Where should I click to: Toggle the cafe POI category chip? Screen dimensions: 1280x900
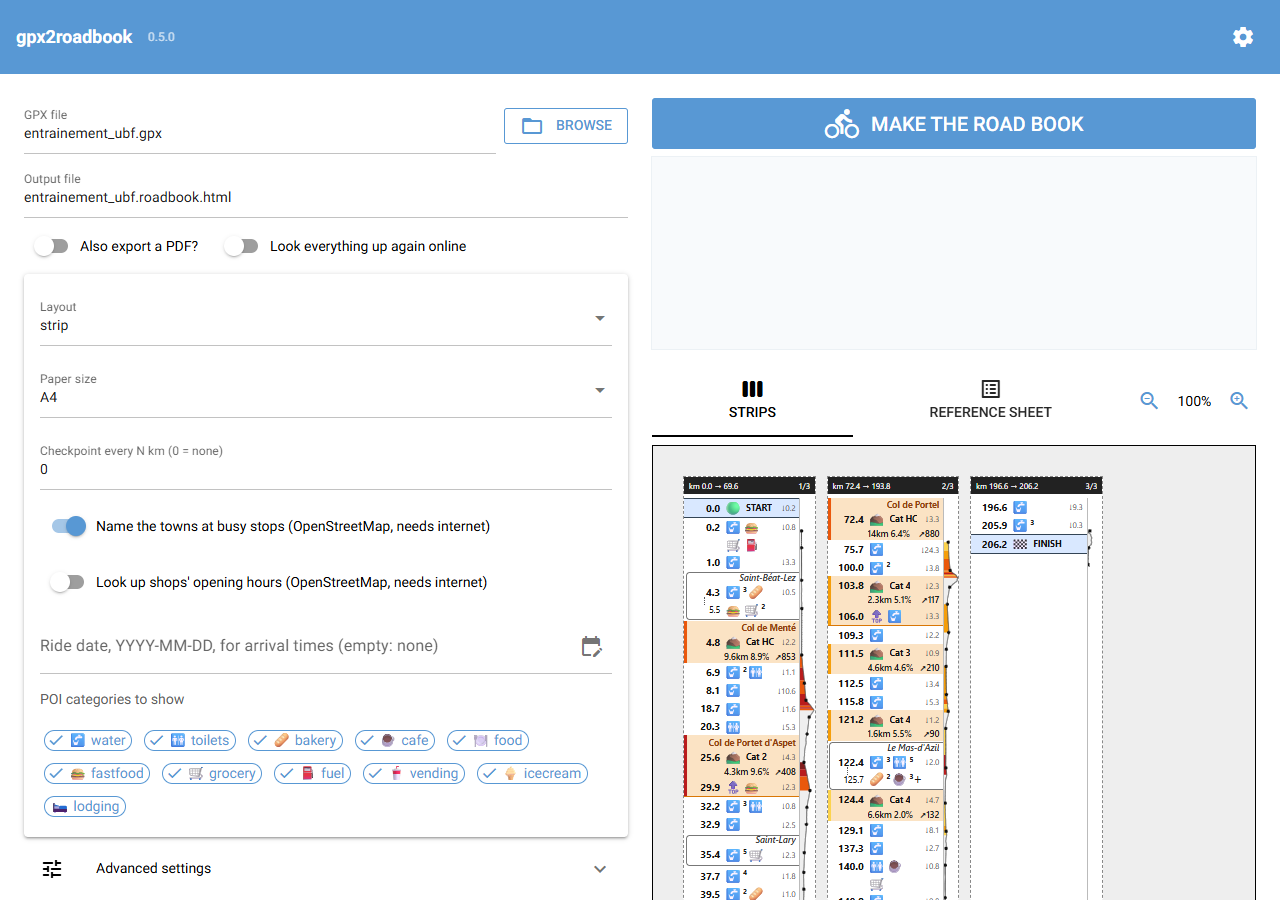(x=395, y=741)
